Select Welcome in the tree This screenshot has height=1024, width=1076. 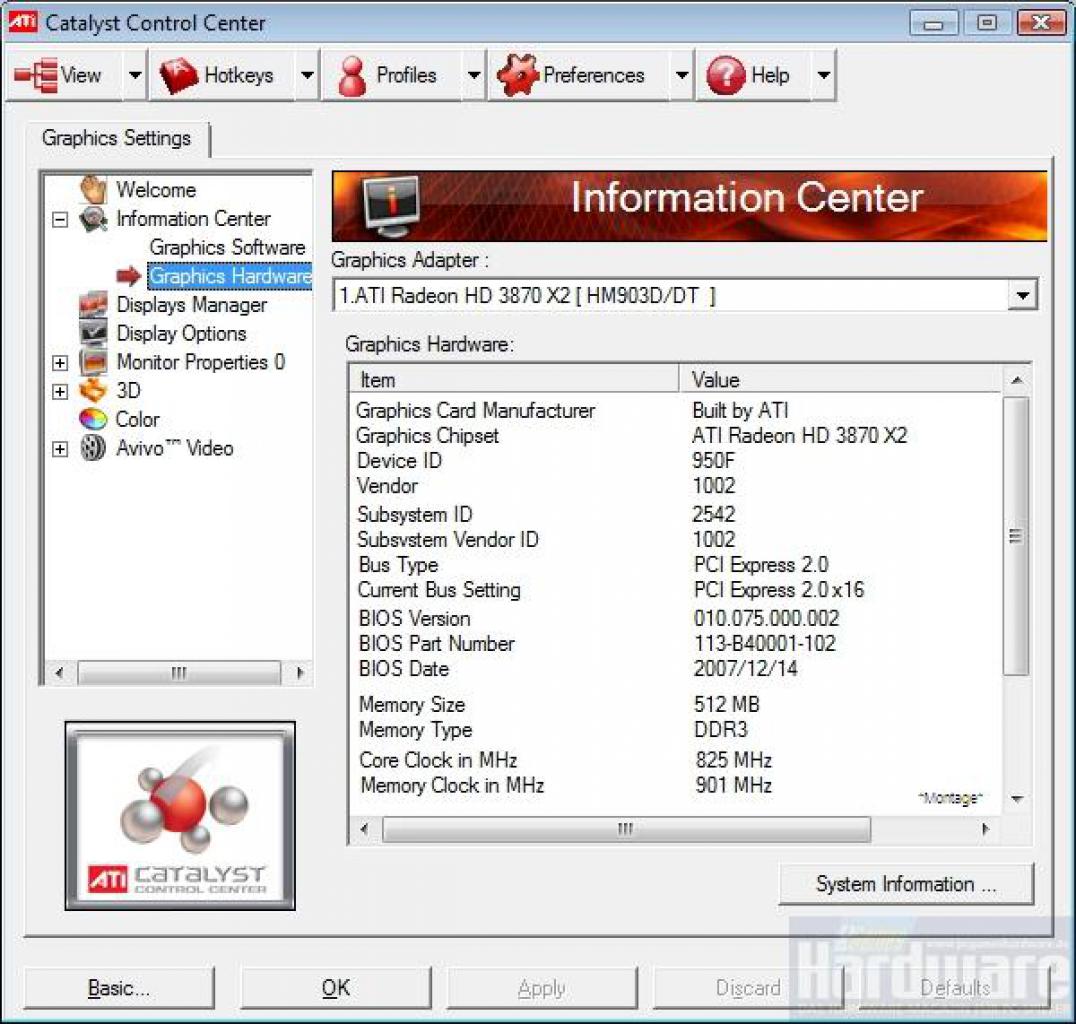[156, 189]
